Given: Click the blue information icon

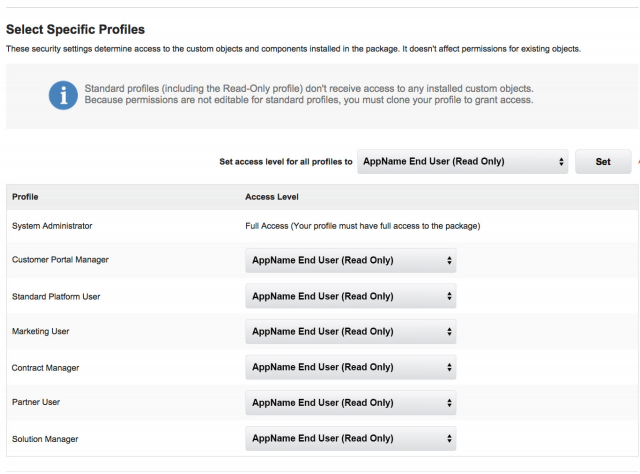Looking at the screenshot, I should [x=63, y=95].
